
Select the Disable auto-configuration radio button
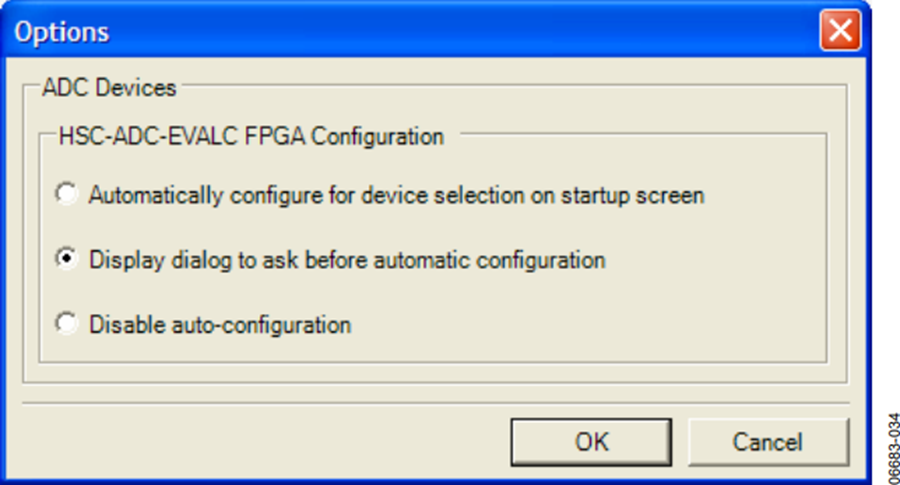coord(67,323)
